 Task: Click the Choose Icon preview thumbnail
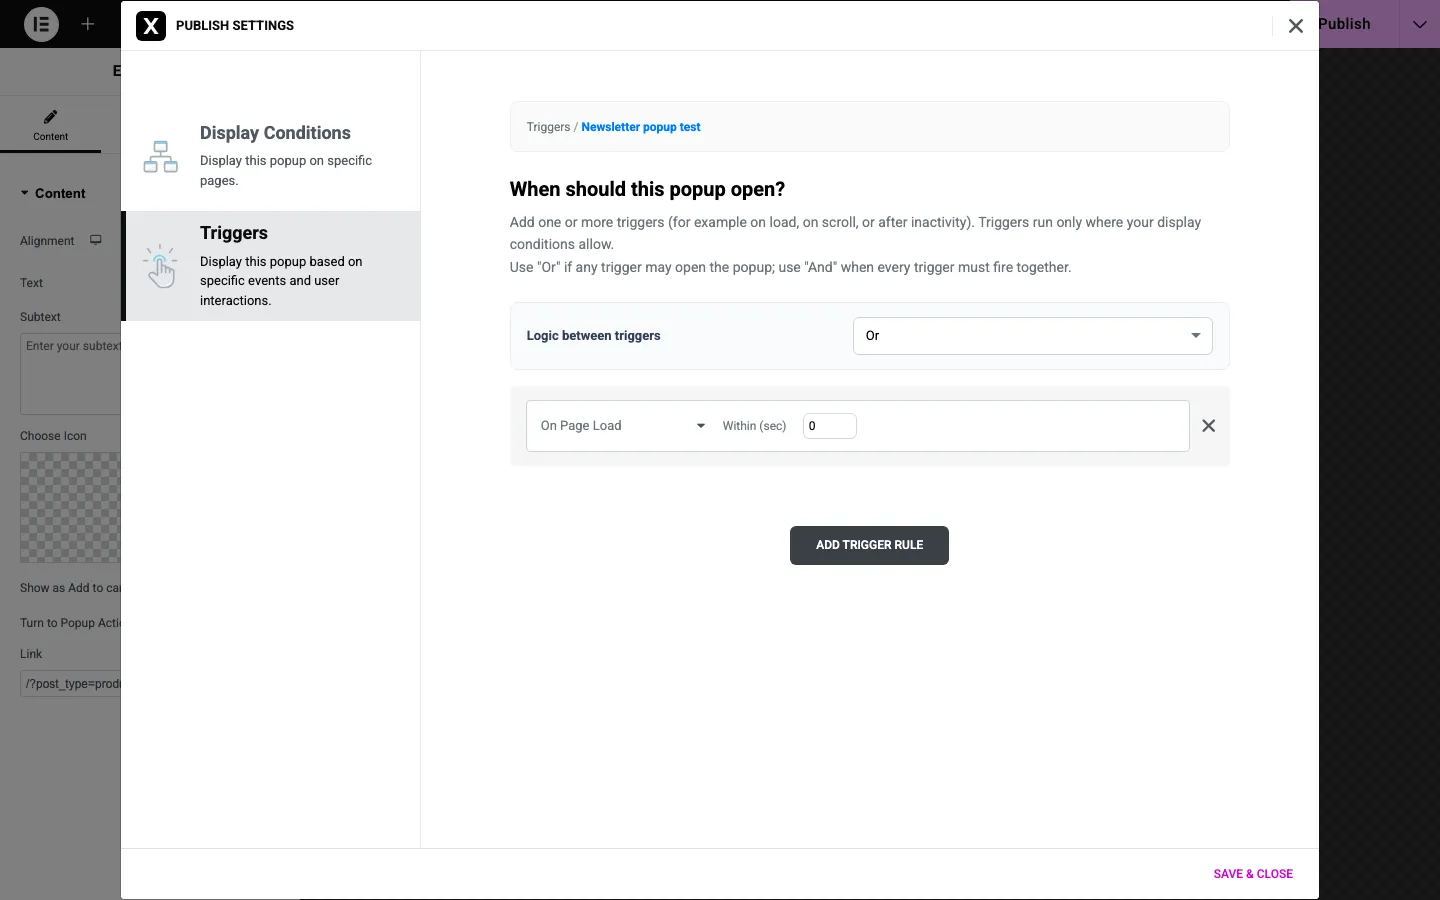[x=70, y=507]
